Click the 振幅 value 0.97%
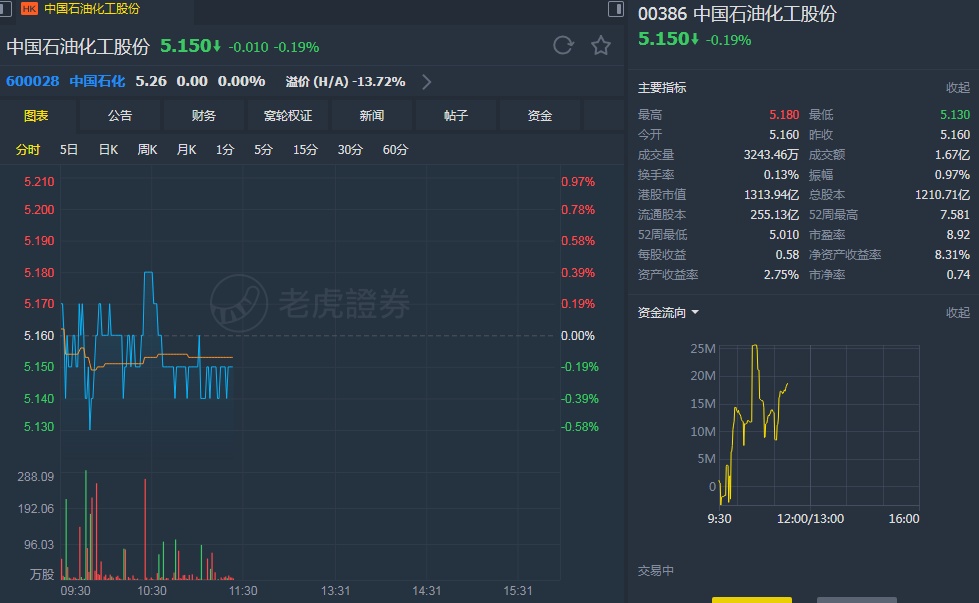Image resolution: width=979 pixels, height=603 pixels. 952,175
